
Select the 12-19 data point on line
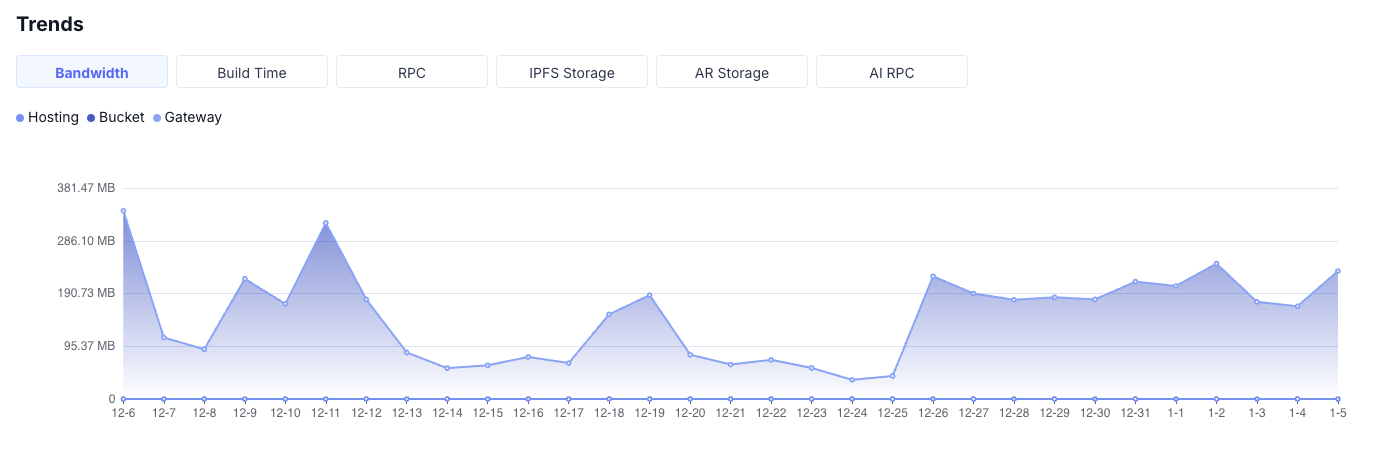(649, 295)
